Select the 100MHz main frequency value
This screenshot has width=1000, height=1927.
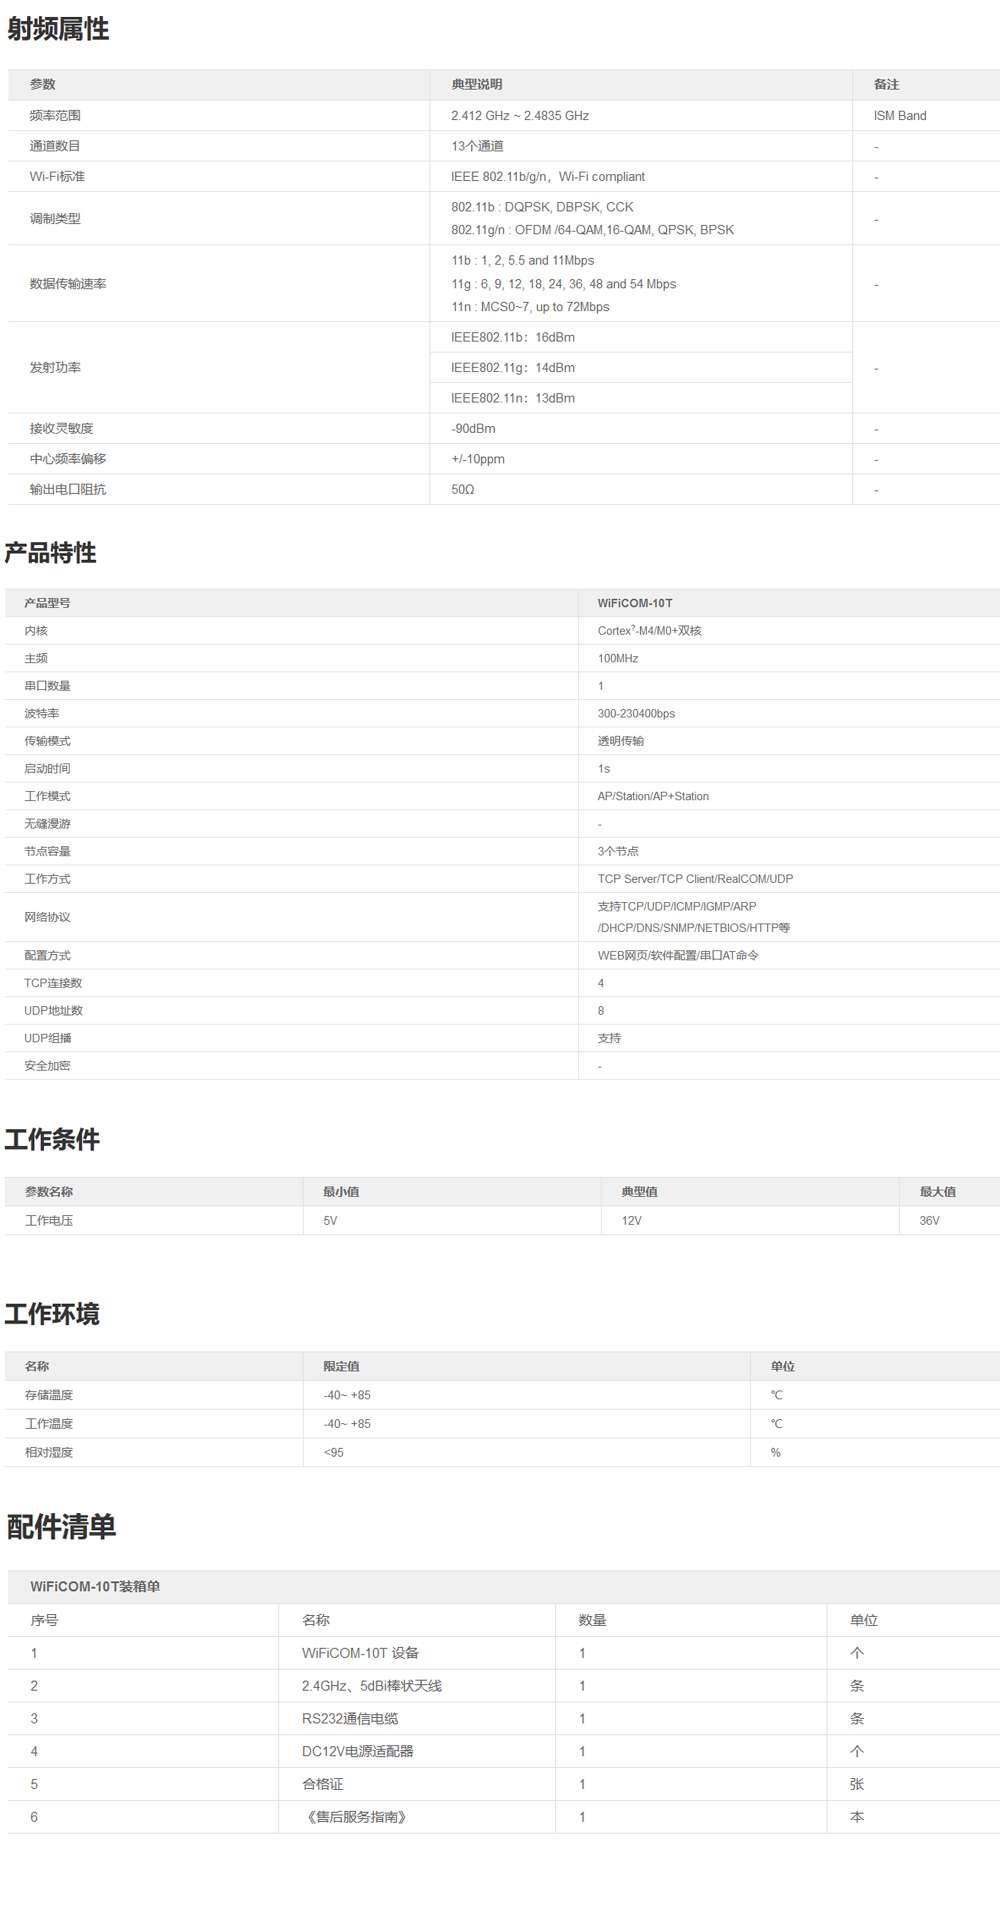[x=618, y=659]
